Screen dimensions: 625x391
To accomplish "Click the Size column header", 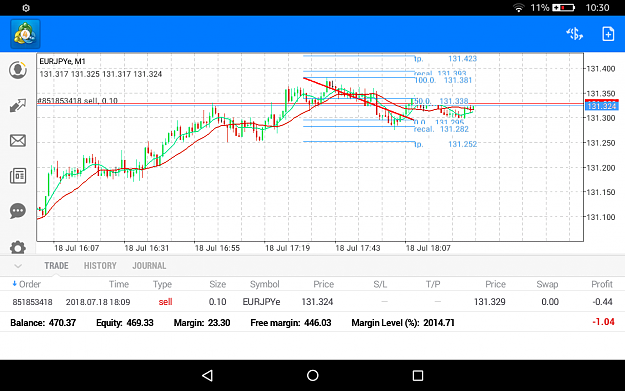I will (x=218, y=284).
